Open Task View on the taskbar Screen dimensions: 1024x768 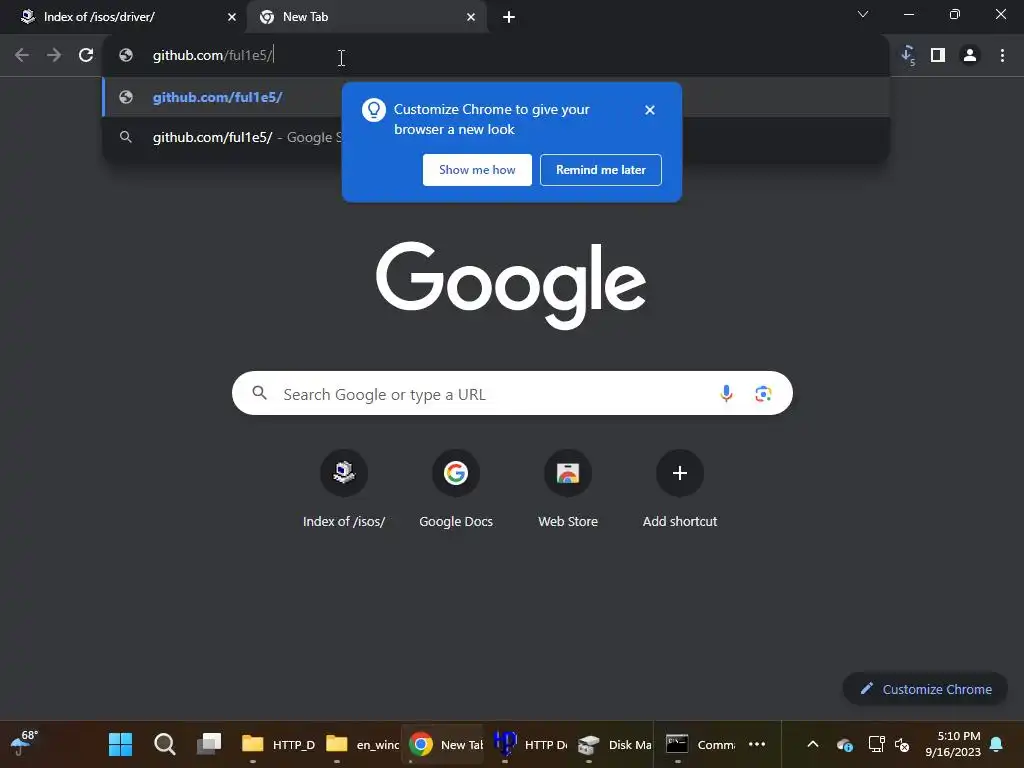tap(209, 744)
